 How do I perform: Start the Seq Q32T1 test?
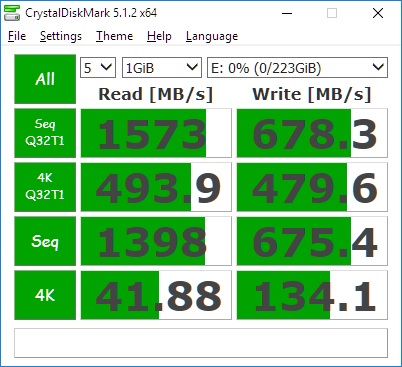[x=45, y=133]
